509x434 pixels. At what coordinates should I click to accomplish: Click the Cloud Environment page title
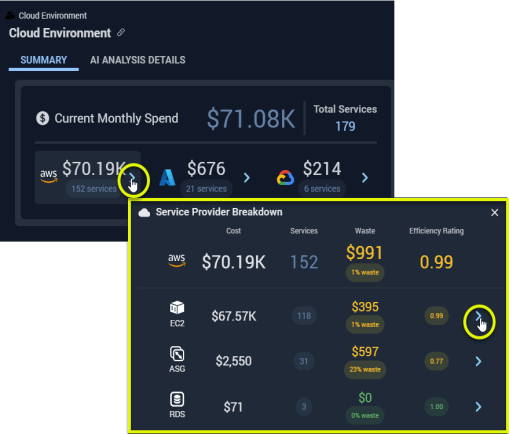click(60, 33)
